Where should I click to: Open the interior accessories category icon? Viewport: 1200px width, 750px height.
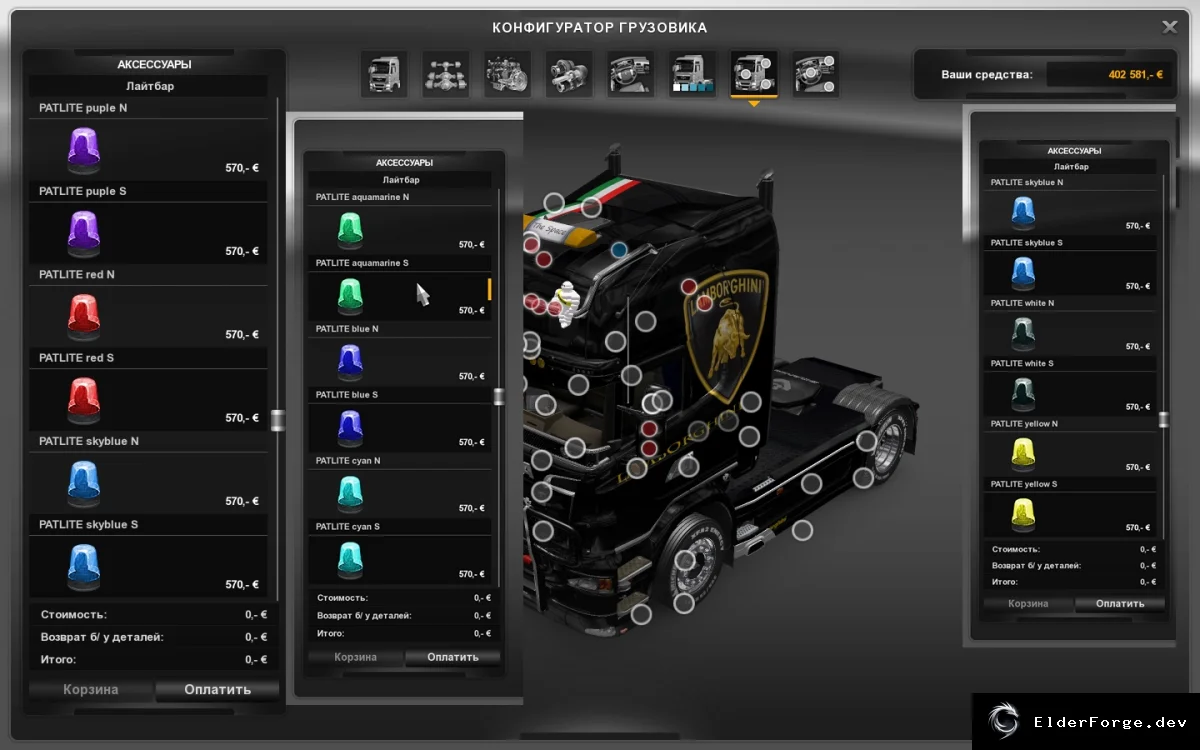pyautogui.click(x=816, y=74)
